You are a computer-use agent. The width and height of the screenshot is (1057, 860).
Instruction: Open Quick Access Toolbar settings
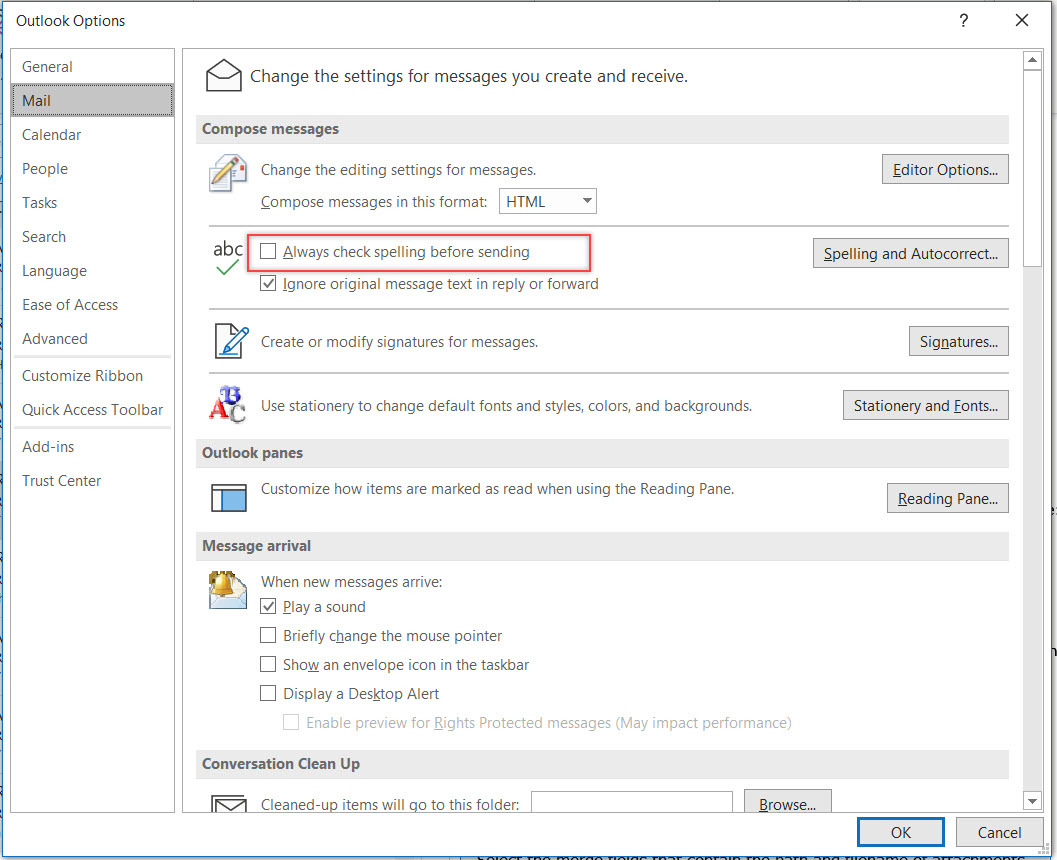(92, 410)
